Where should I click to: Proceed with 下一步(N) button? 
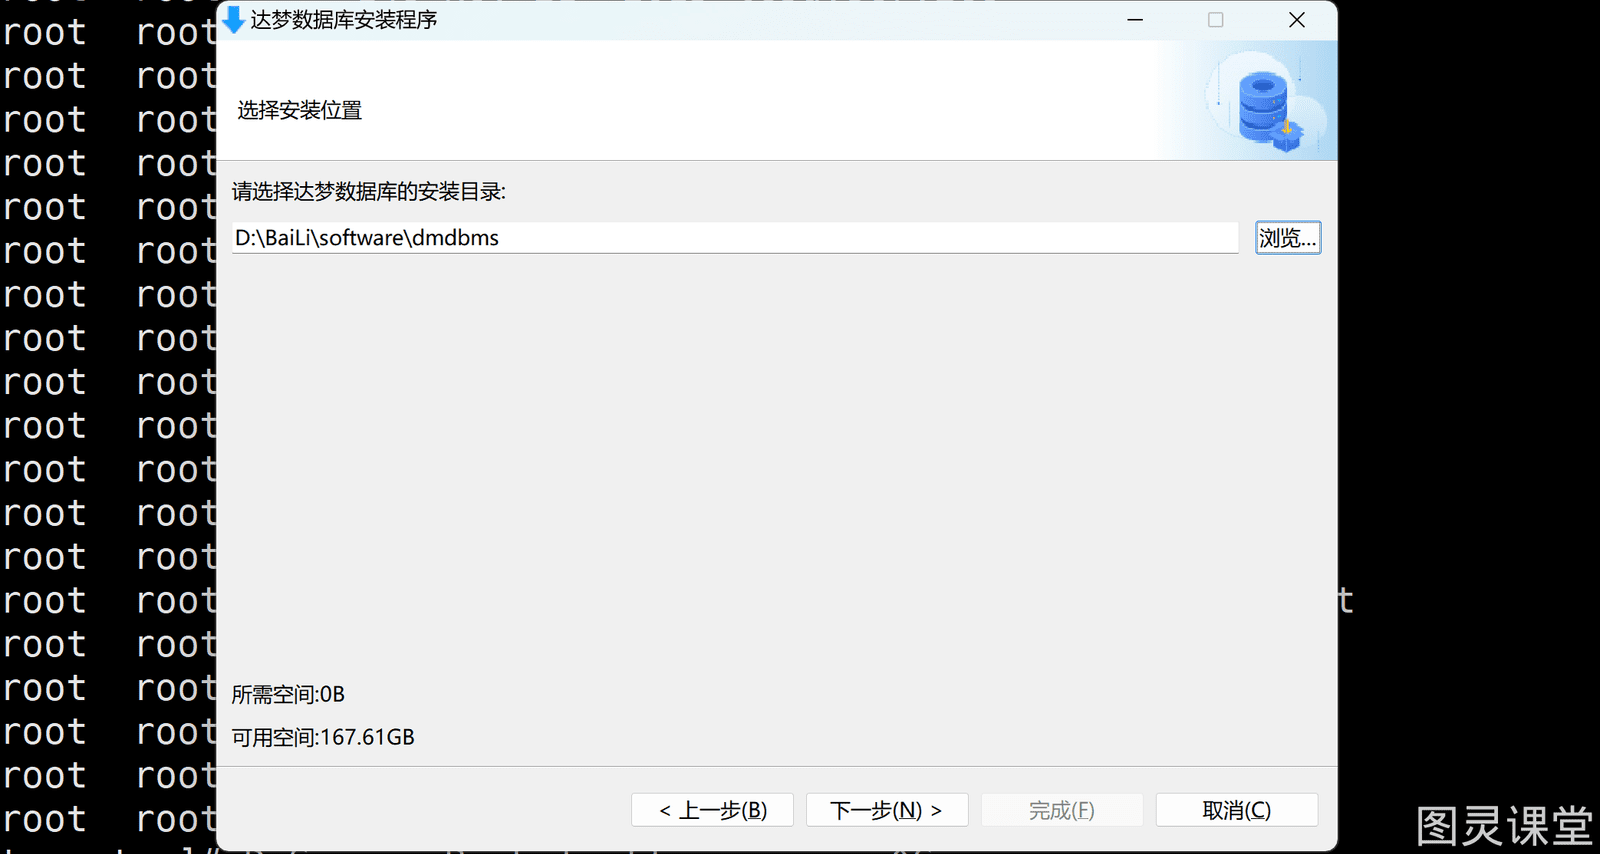click(887, 810)
